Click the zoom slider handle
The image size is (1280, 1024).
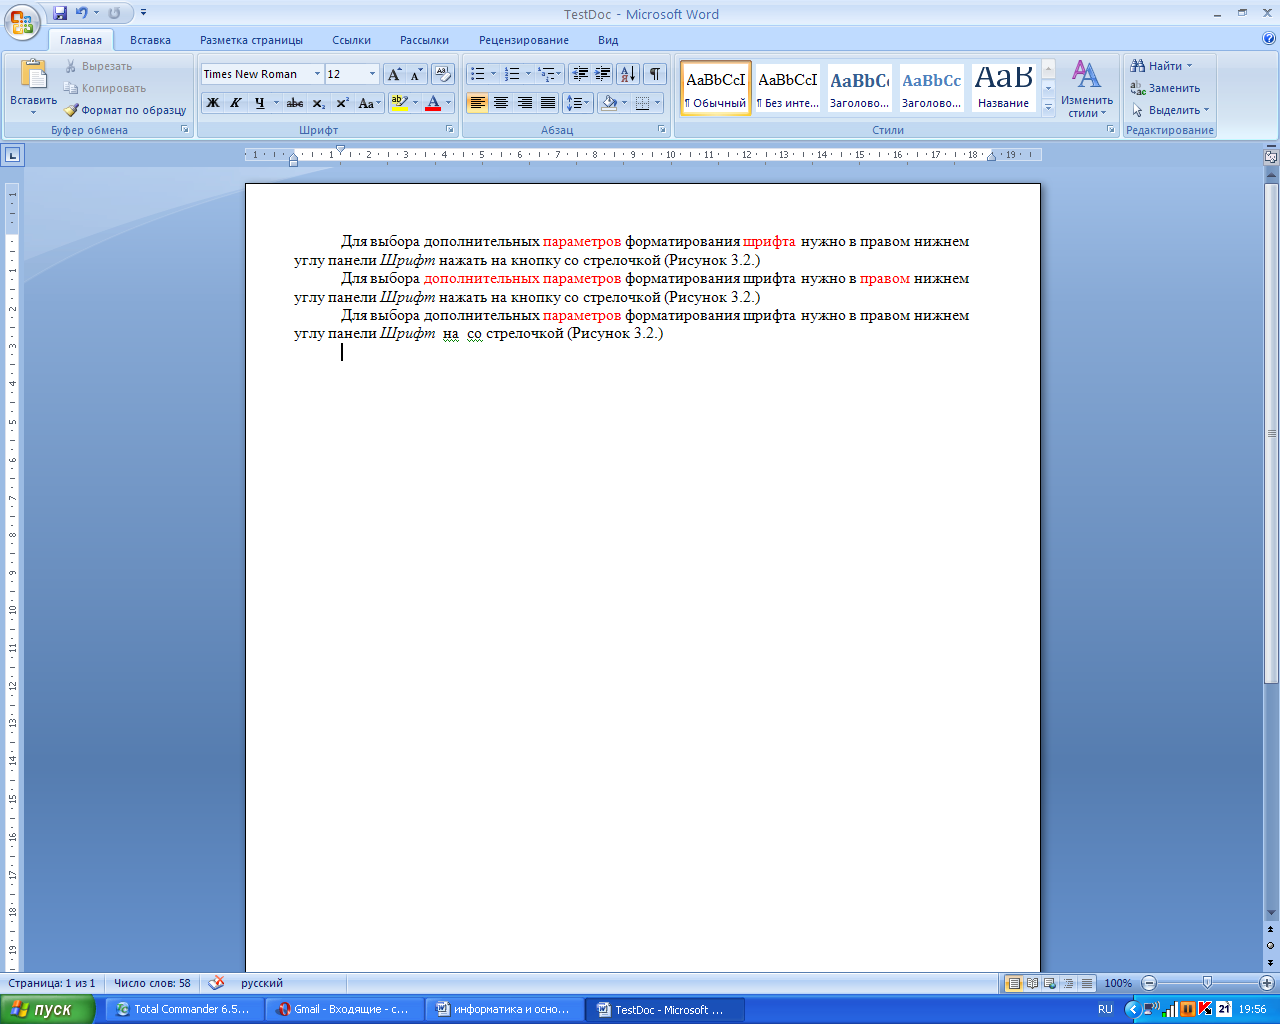tap(1207, 983)
